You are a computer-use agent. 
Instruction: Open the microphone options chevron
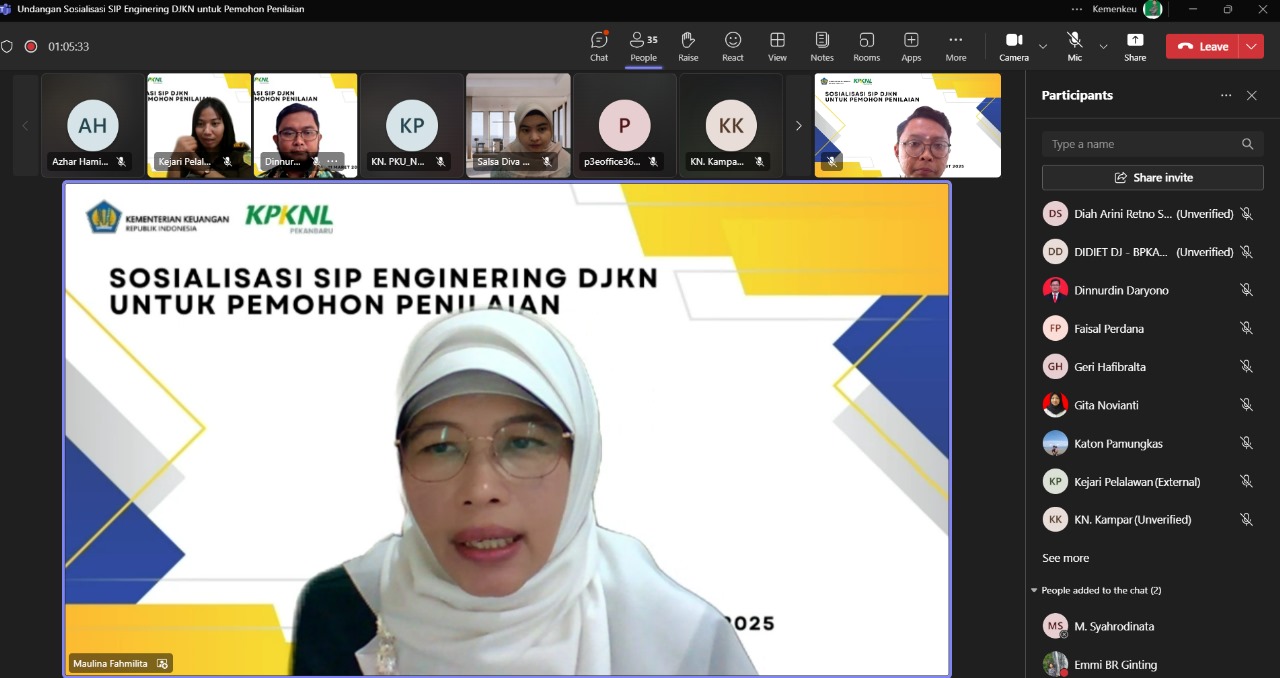pyautogui.click(x=1103, y=46)
